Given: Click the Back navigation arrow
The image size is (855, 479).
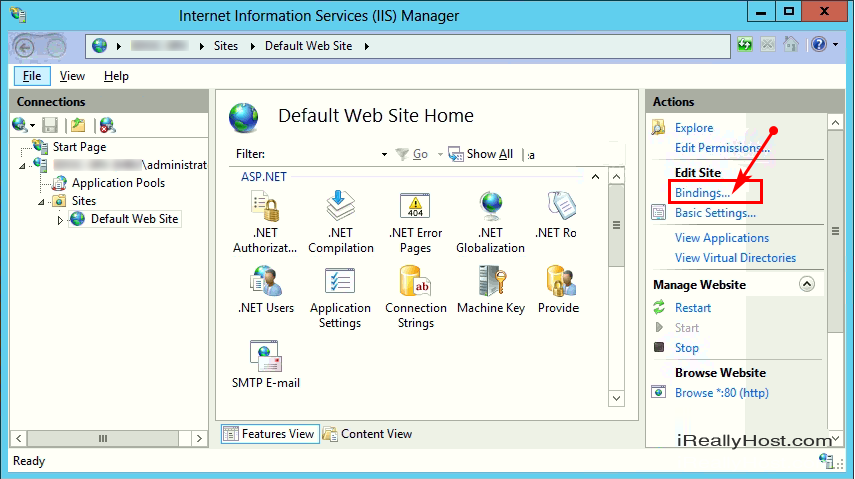Looking at the screenshot, I should tap(24, 47).
